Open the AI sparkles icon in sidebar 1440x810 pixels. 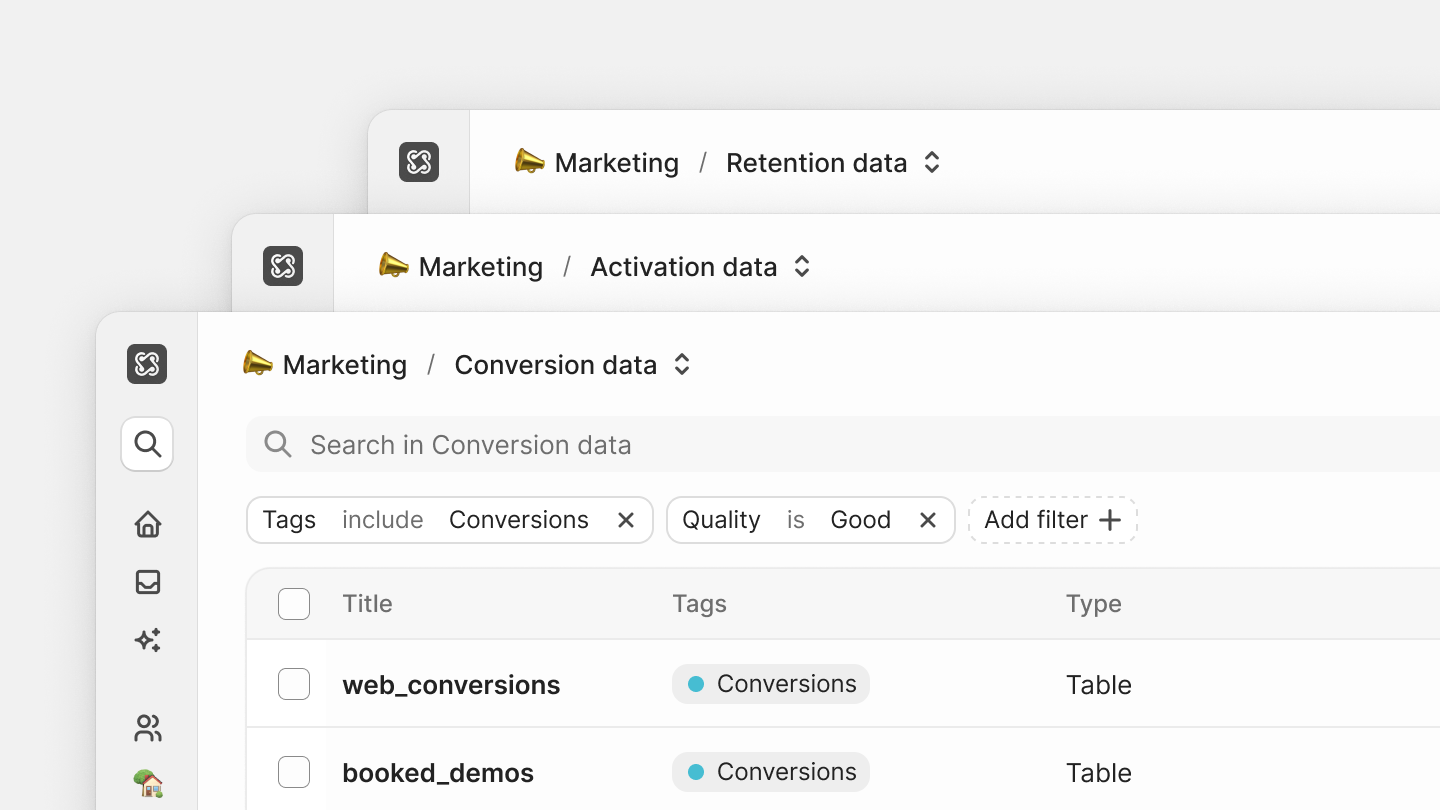point(148,640)
